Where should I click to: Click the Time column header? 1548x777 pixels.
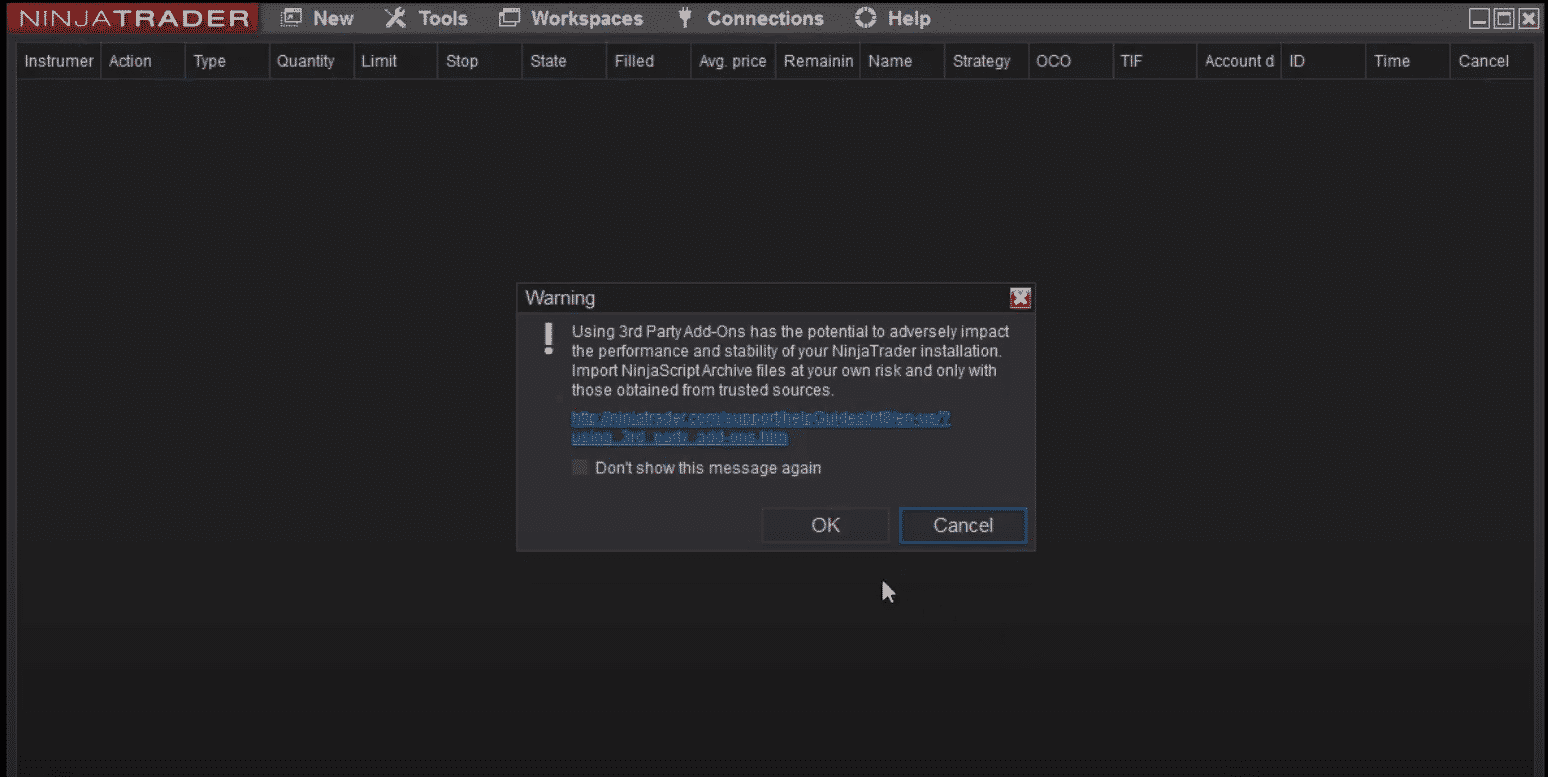pyautogui.click(x=1407, y=61)
